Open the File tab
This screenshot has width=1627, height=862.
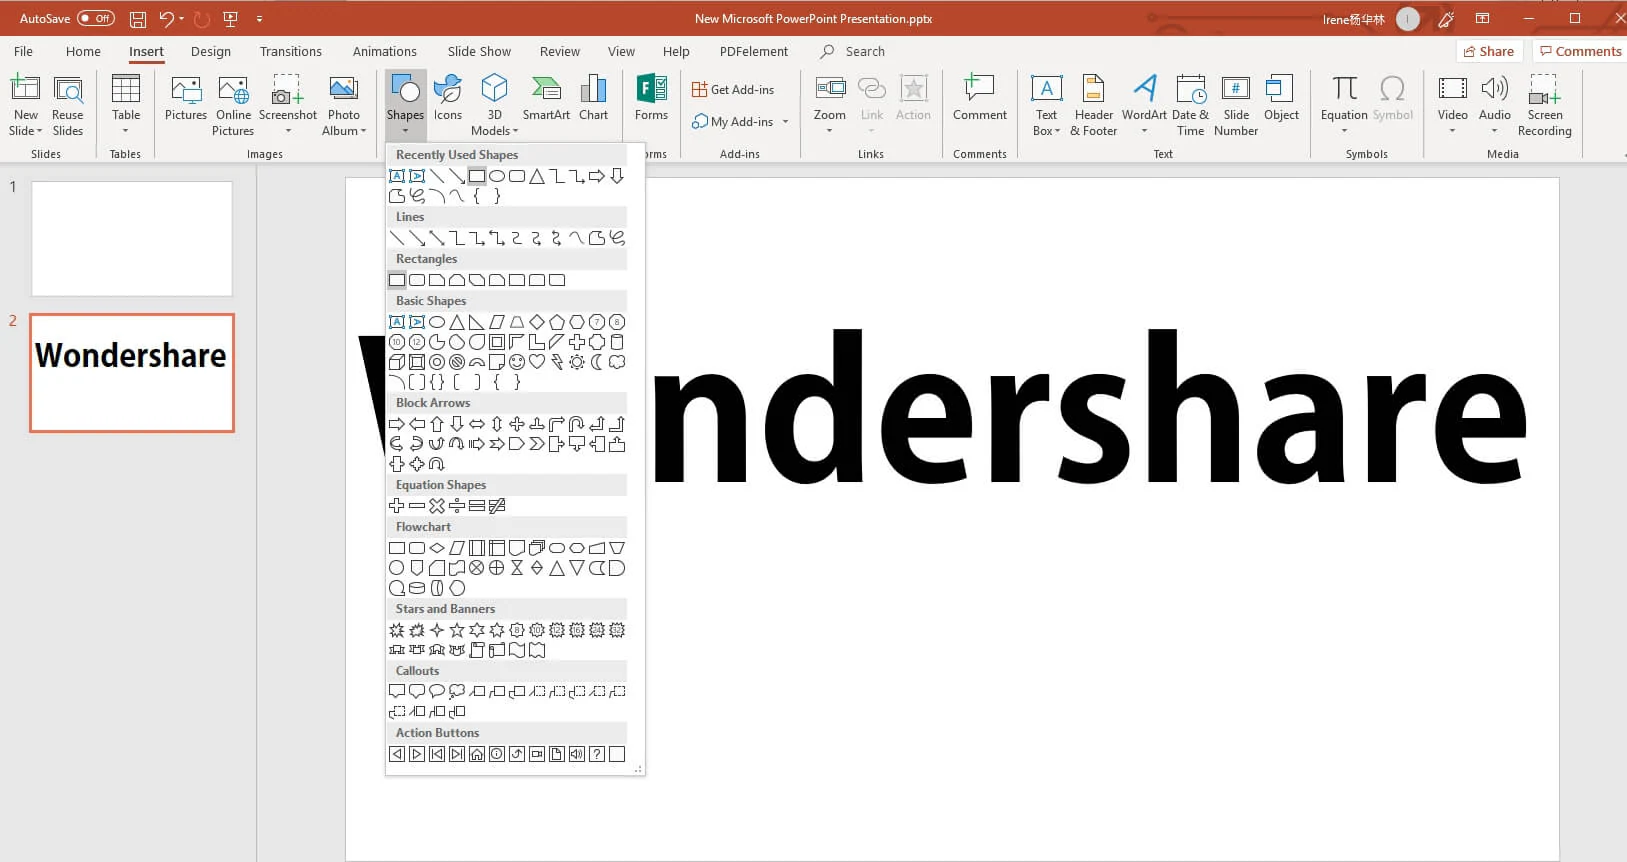point(23,51)
